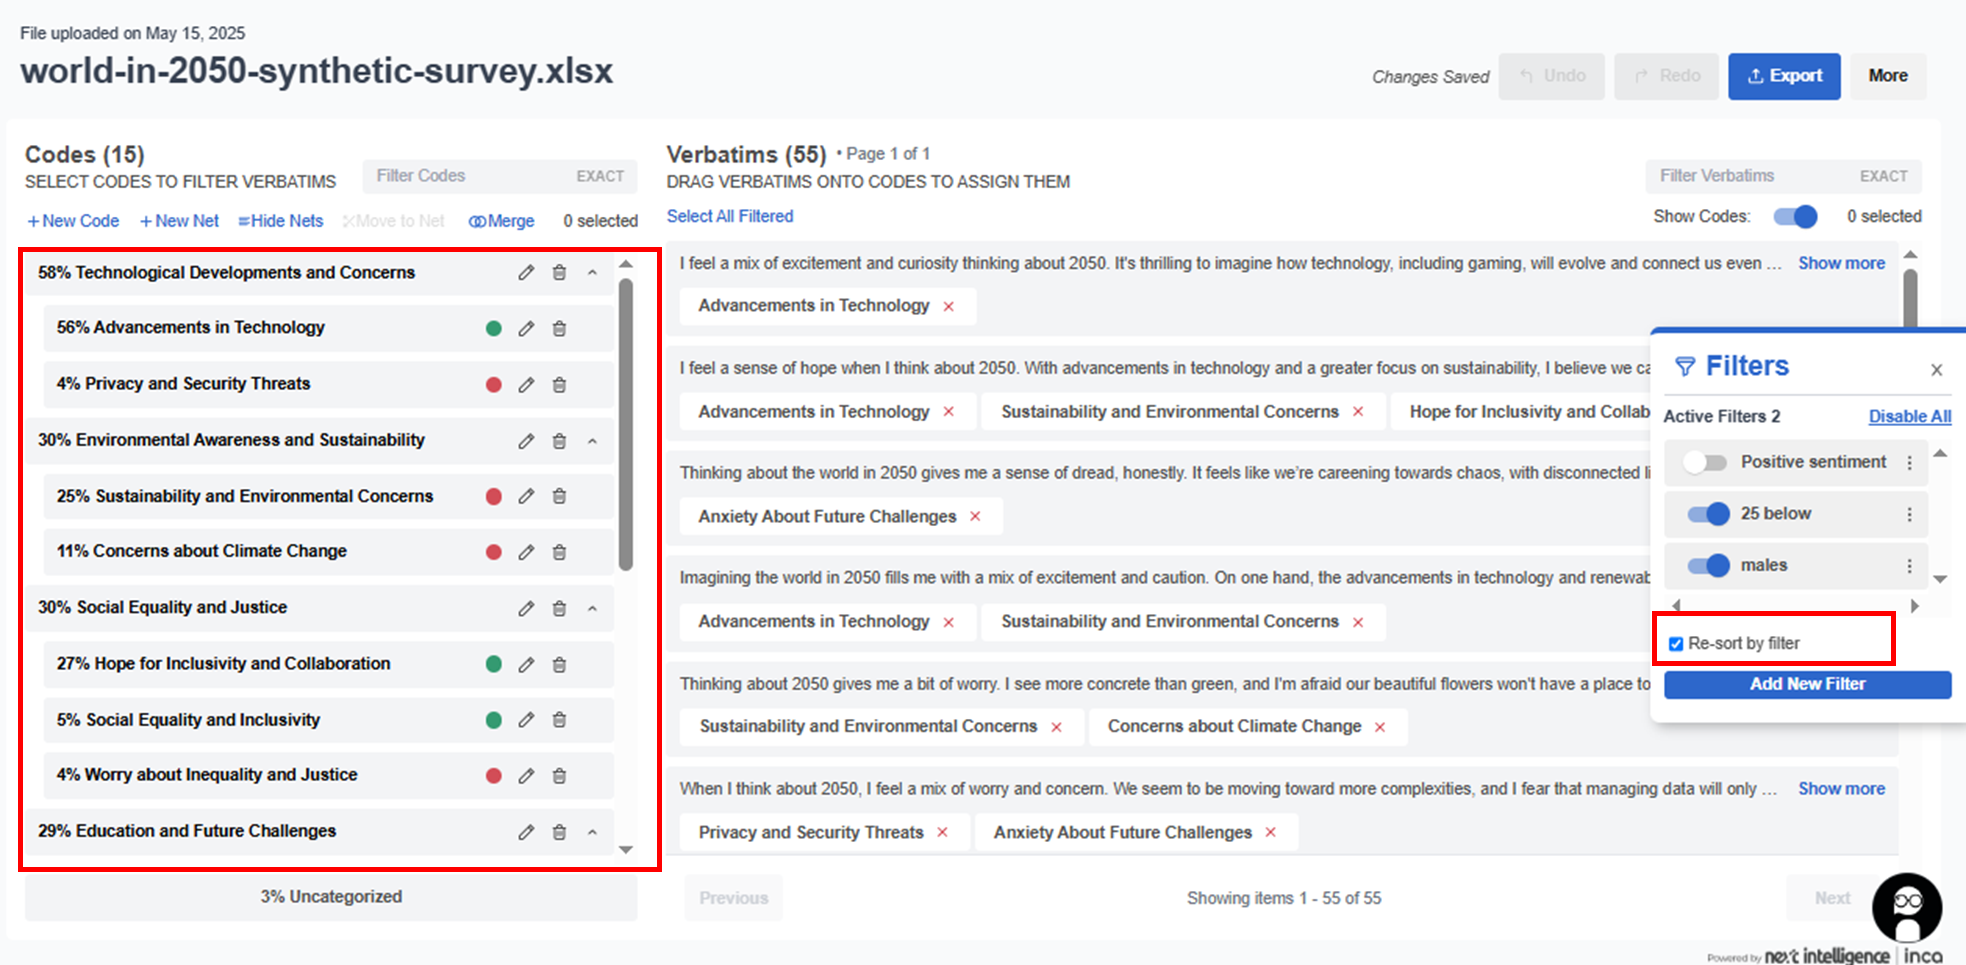1966x965 pixels.
Task: Click pencil icon for Concerns about Climate Change
Action: 526,552
